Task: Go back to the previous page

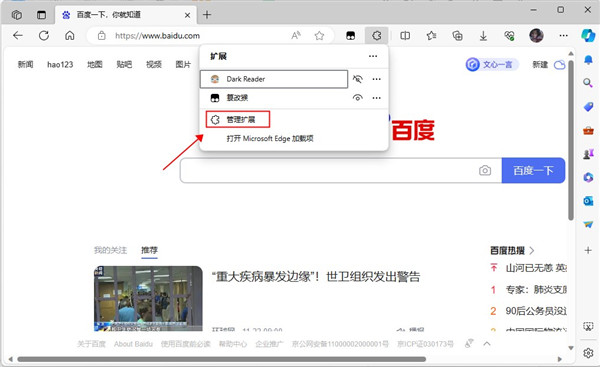Action: [18, 36]
